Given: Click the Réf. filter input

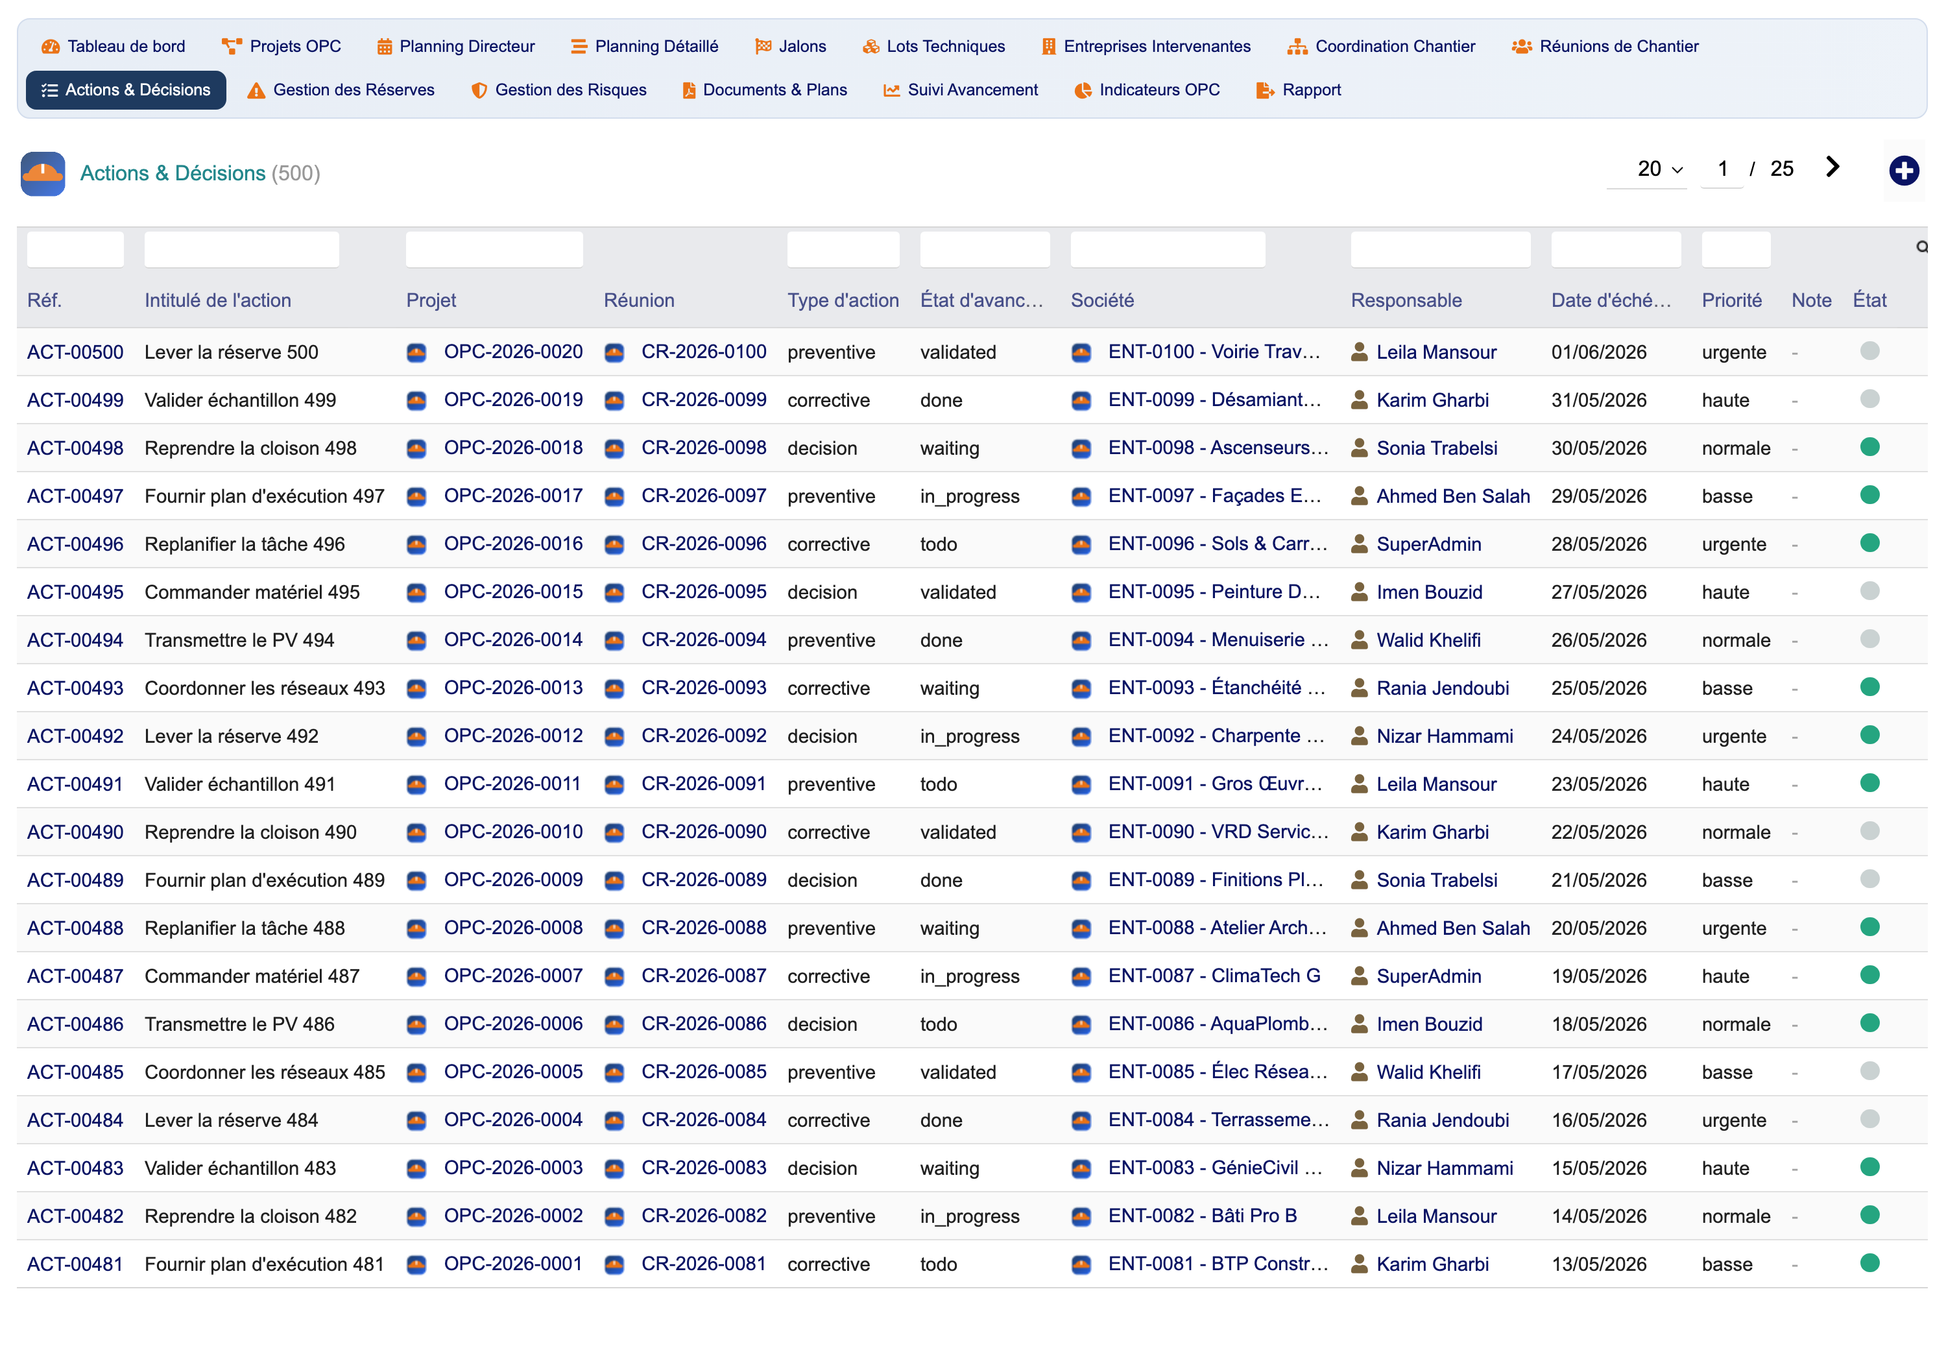Looking at the screenshot, I should tap(75, 249).
